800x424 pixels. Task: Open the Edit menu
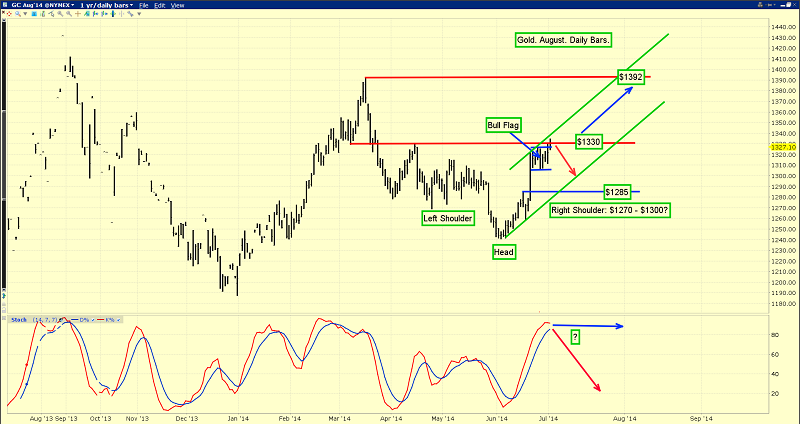[160, 5]
